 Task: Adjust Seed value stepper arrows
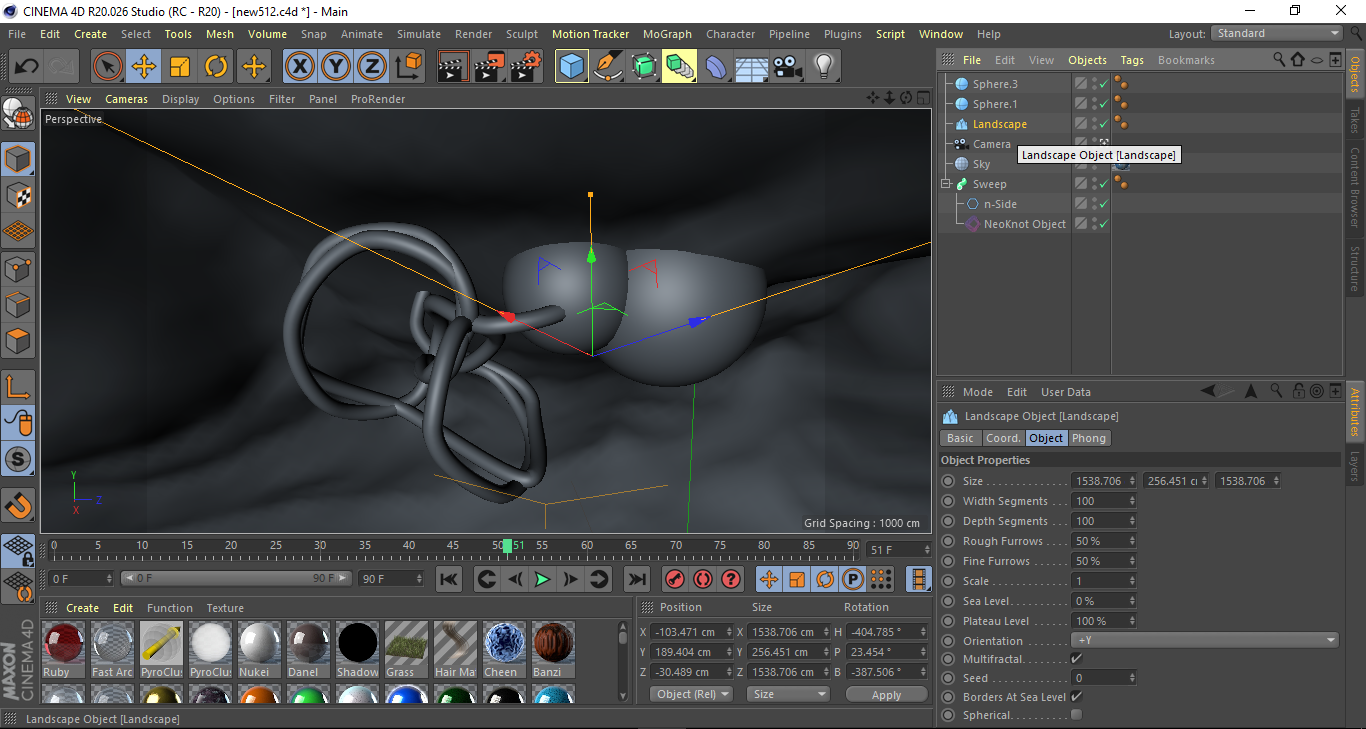pos(1132,678)
